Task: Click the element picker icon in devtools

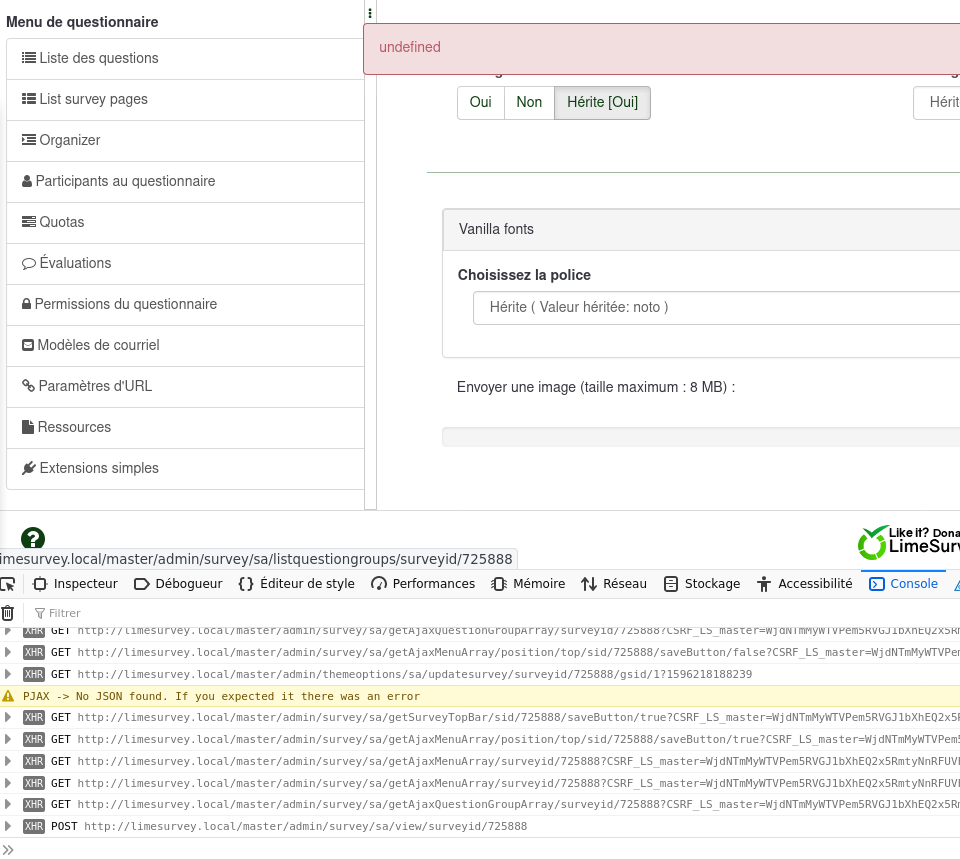Action: click(8, 584)
